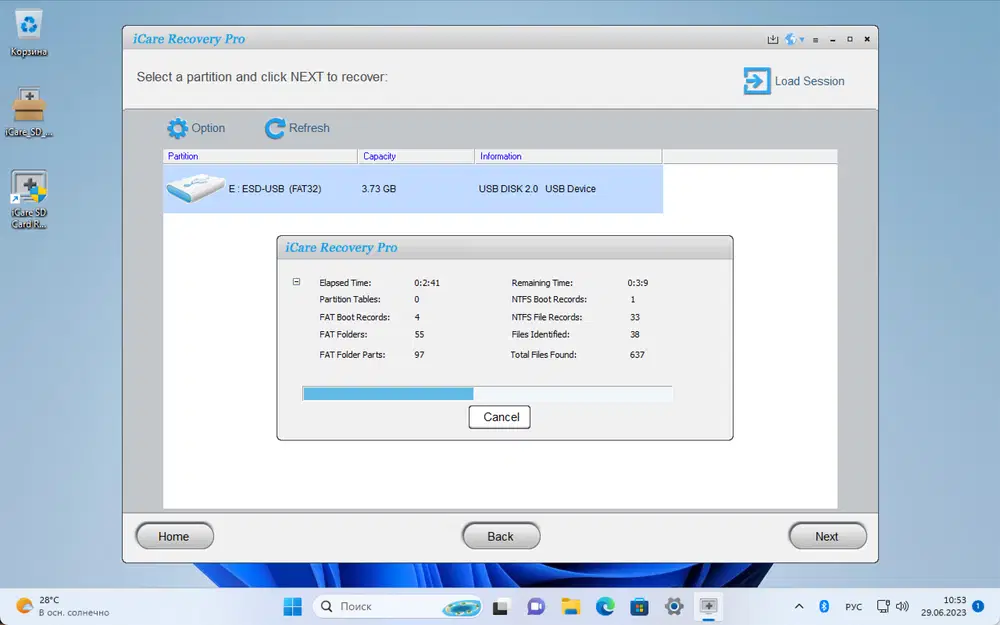Click the Total Files Found value 637
The height and width of the screenshot is (625, 1000).
pos(637,355)
